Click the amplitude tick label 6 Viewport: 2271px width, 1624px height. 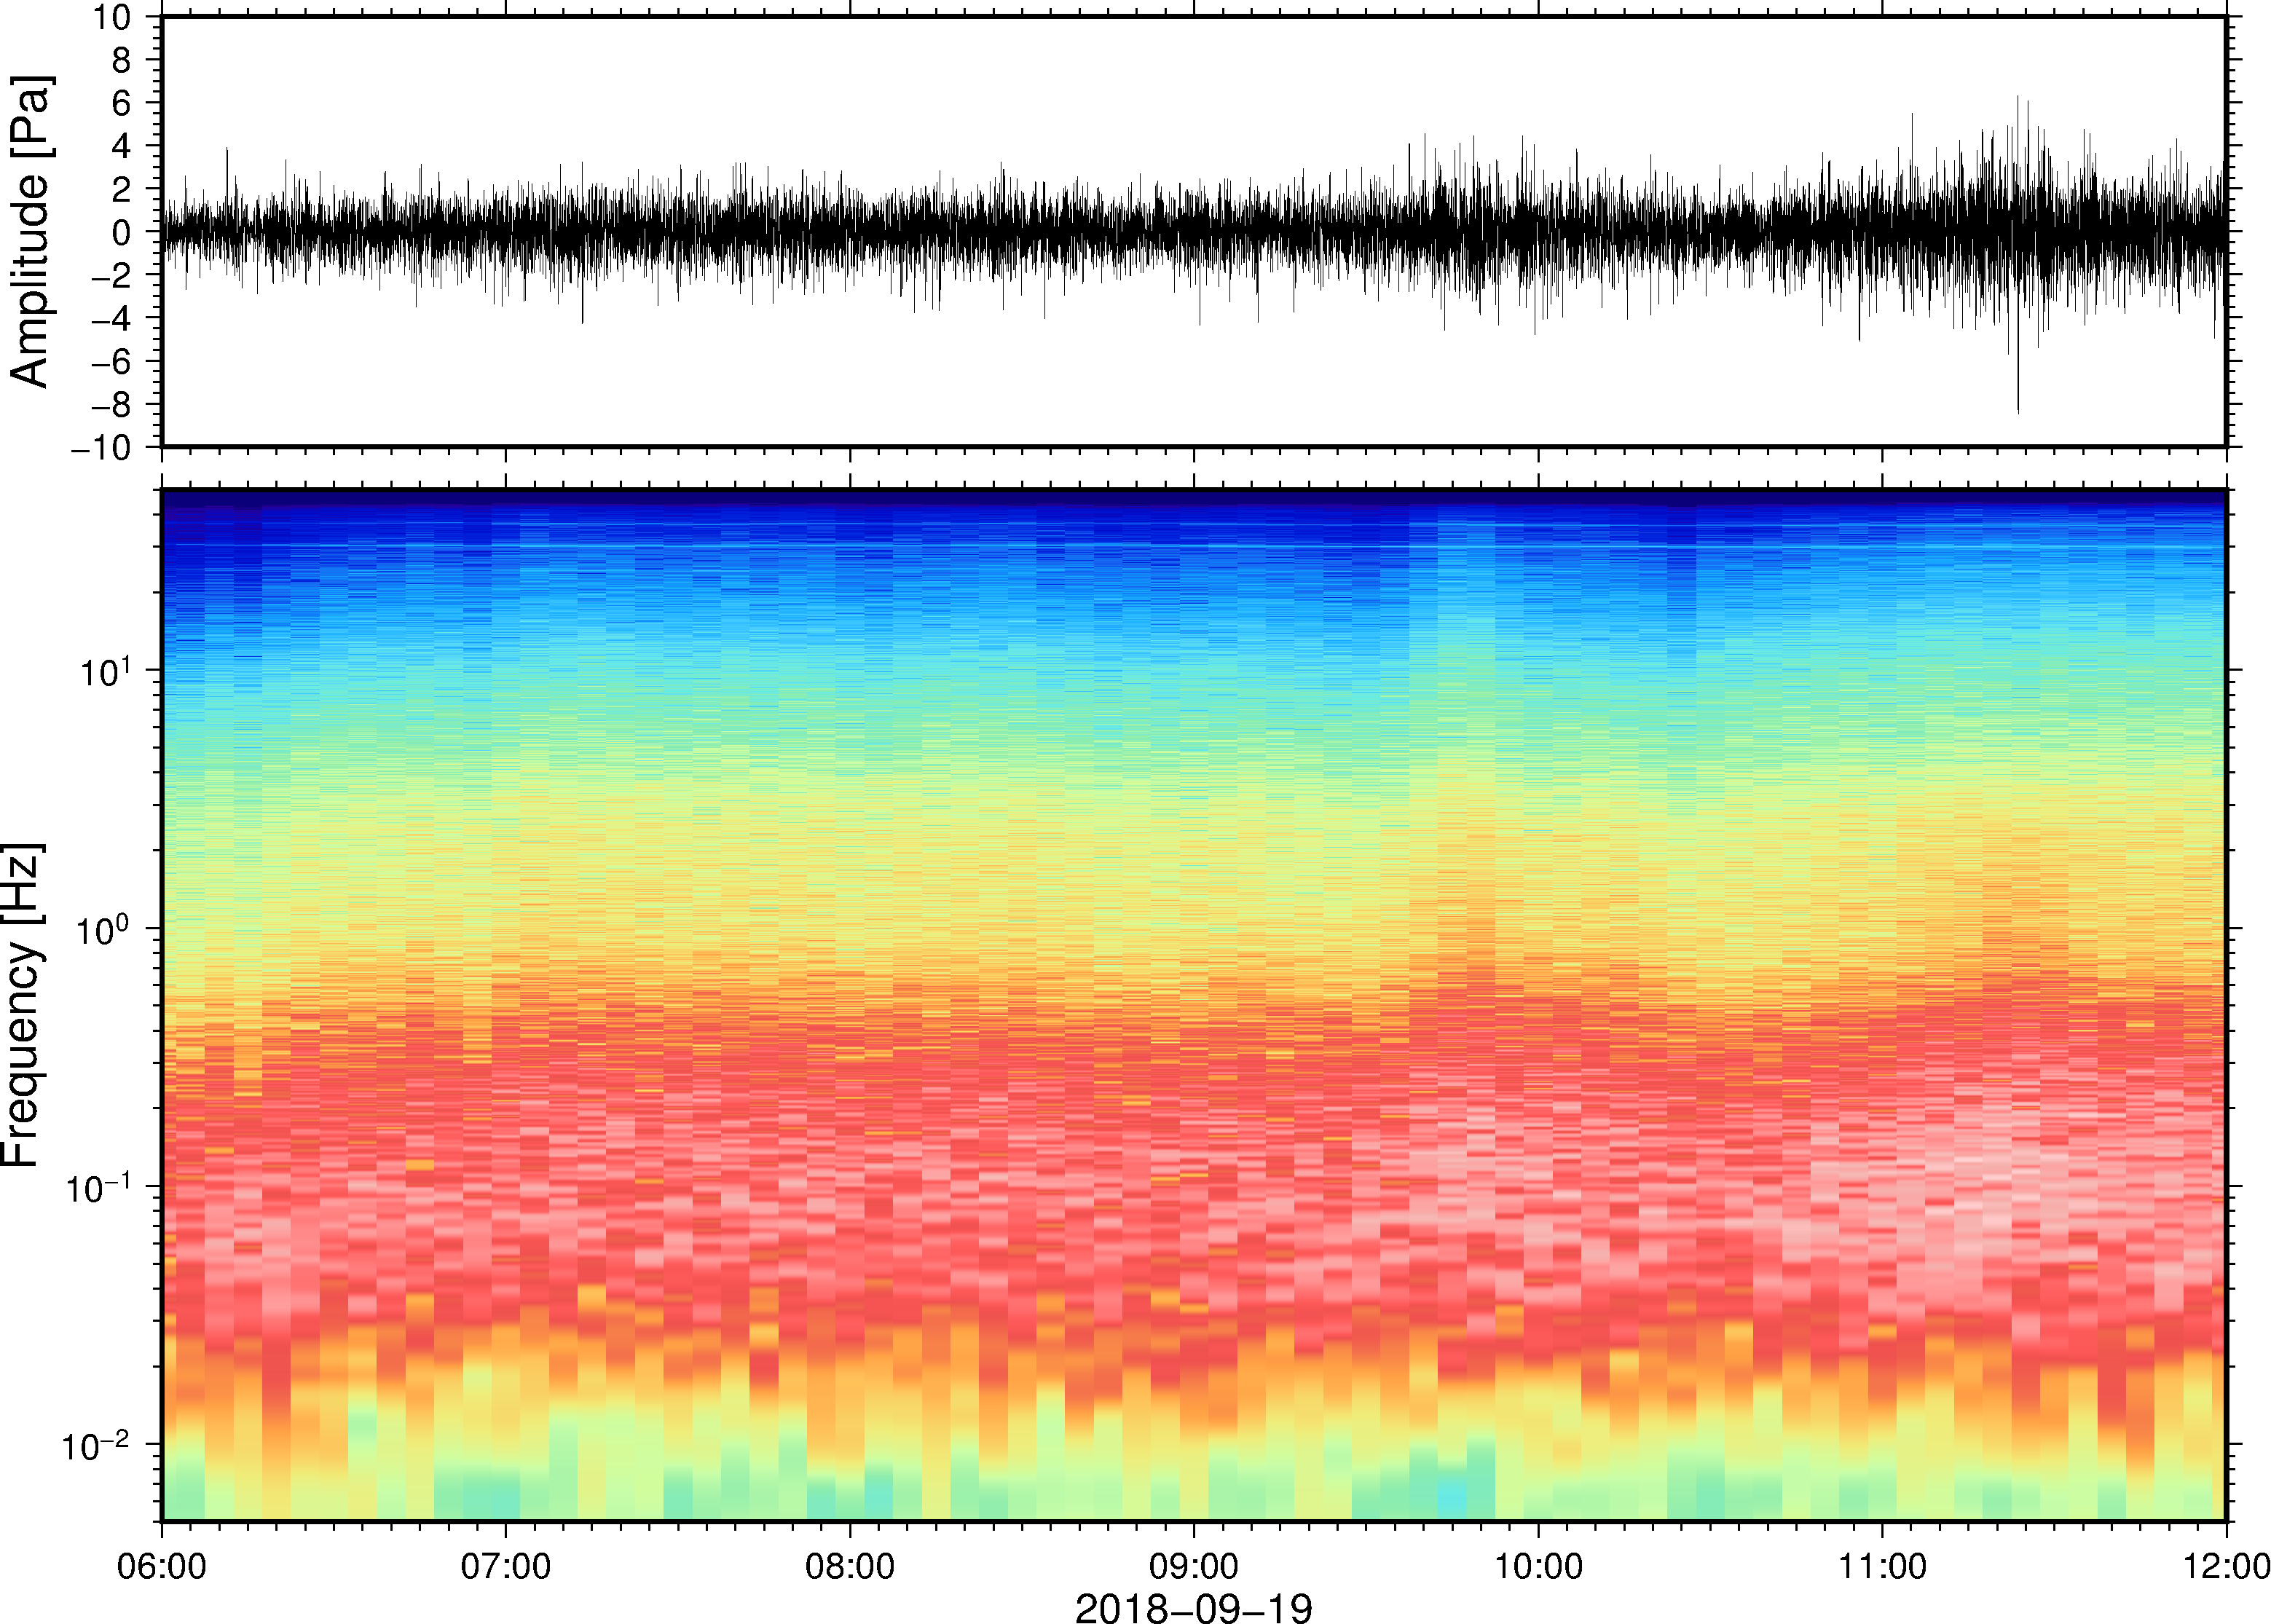[x=122, y=103]
